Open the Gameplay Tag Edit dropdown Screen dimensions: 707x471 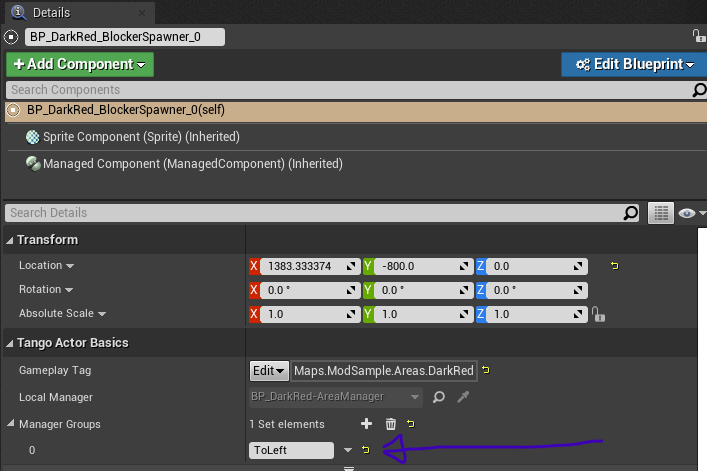click(x=269, y=371)
